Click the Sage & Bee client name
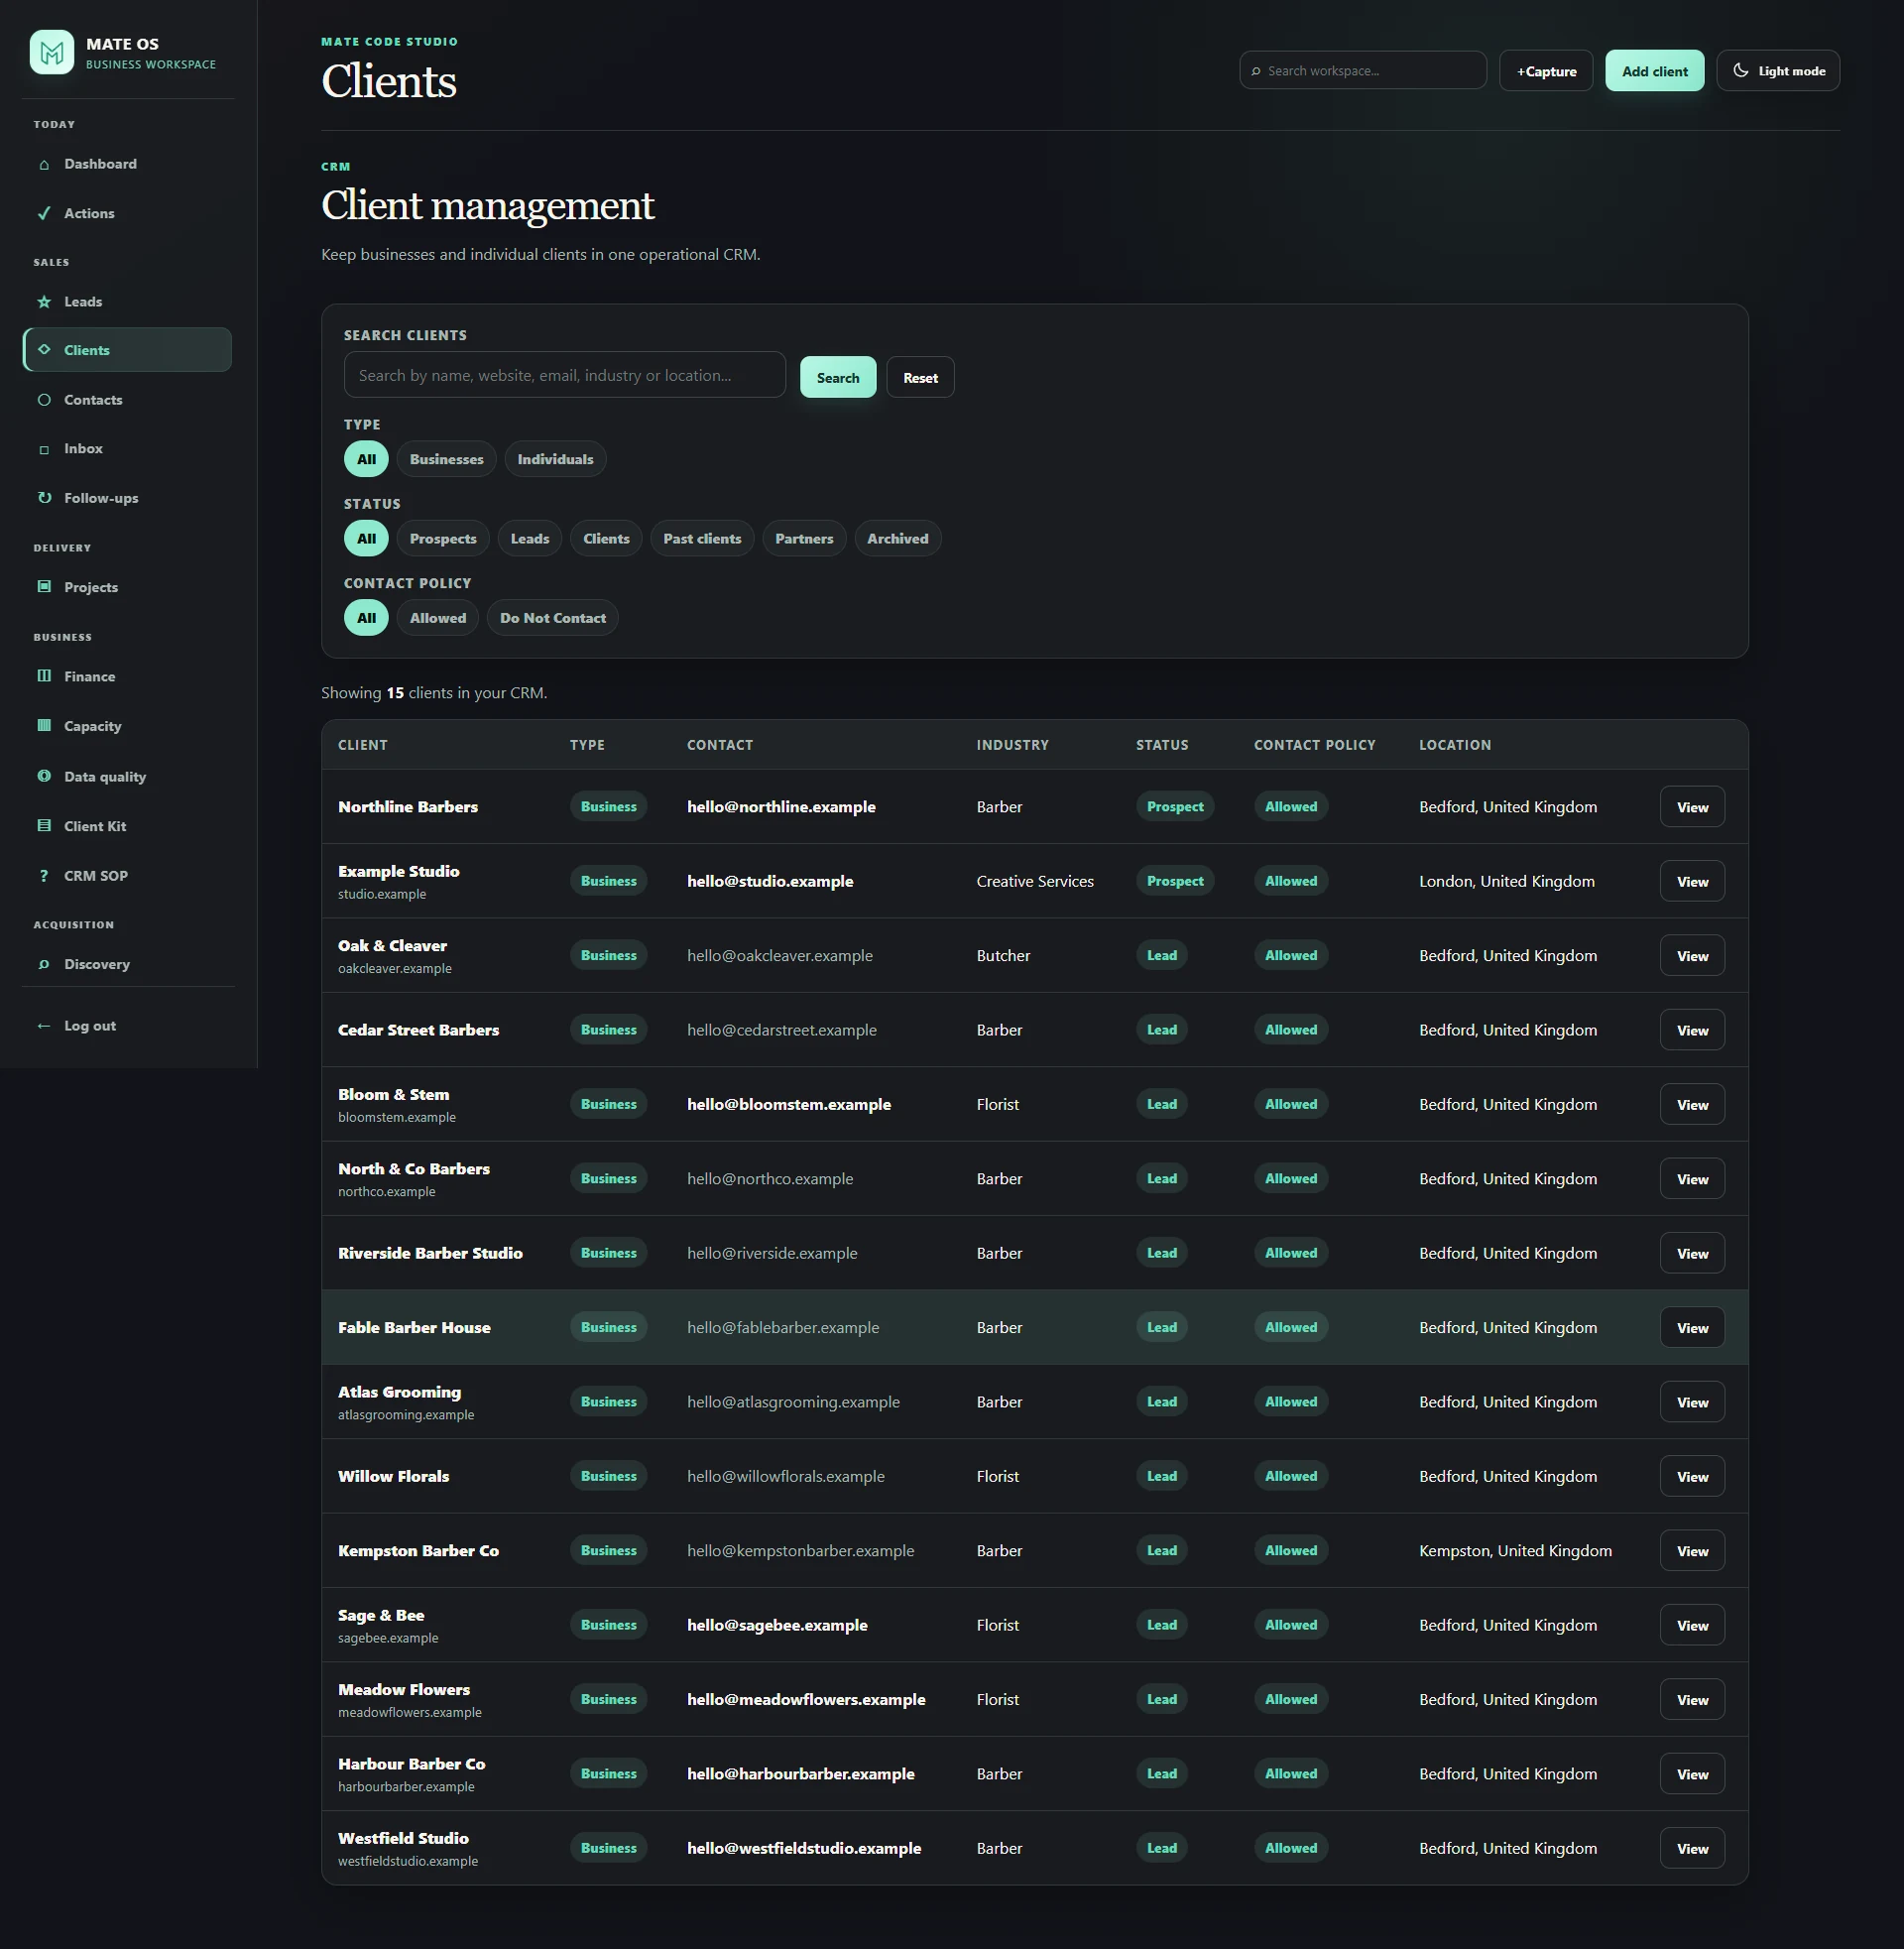The height and width of the screenshot is (1949, 1904). tap(381, 1615)
